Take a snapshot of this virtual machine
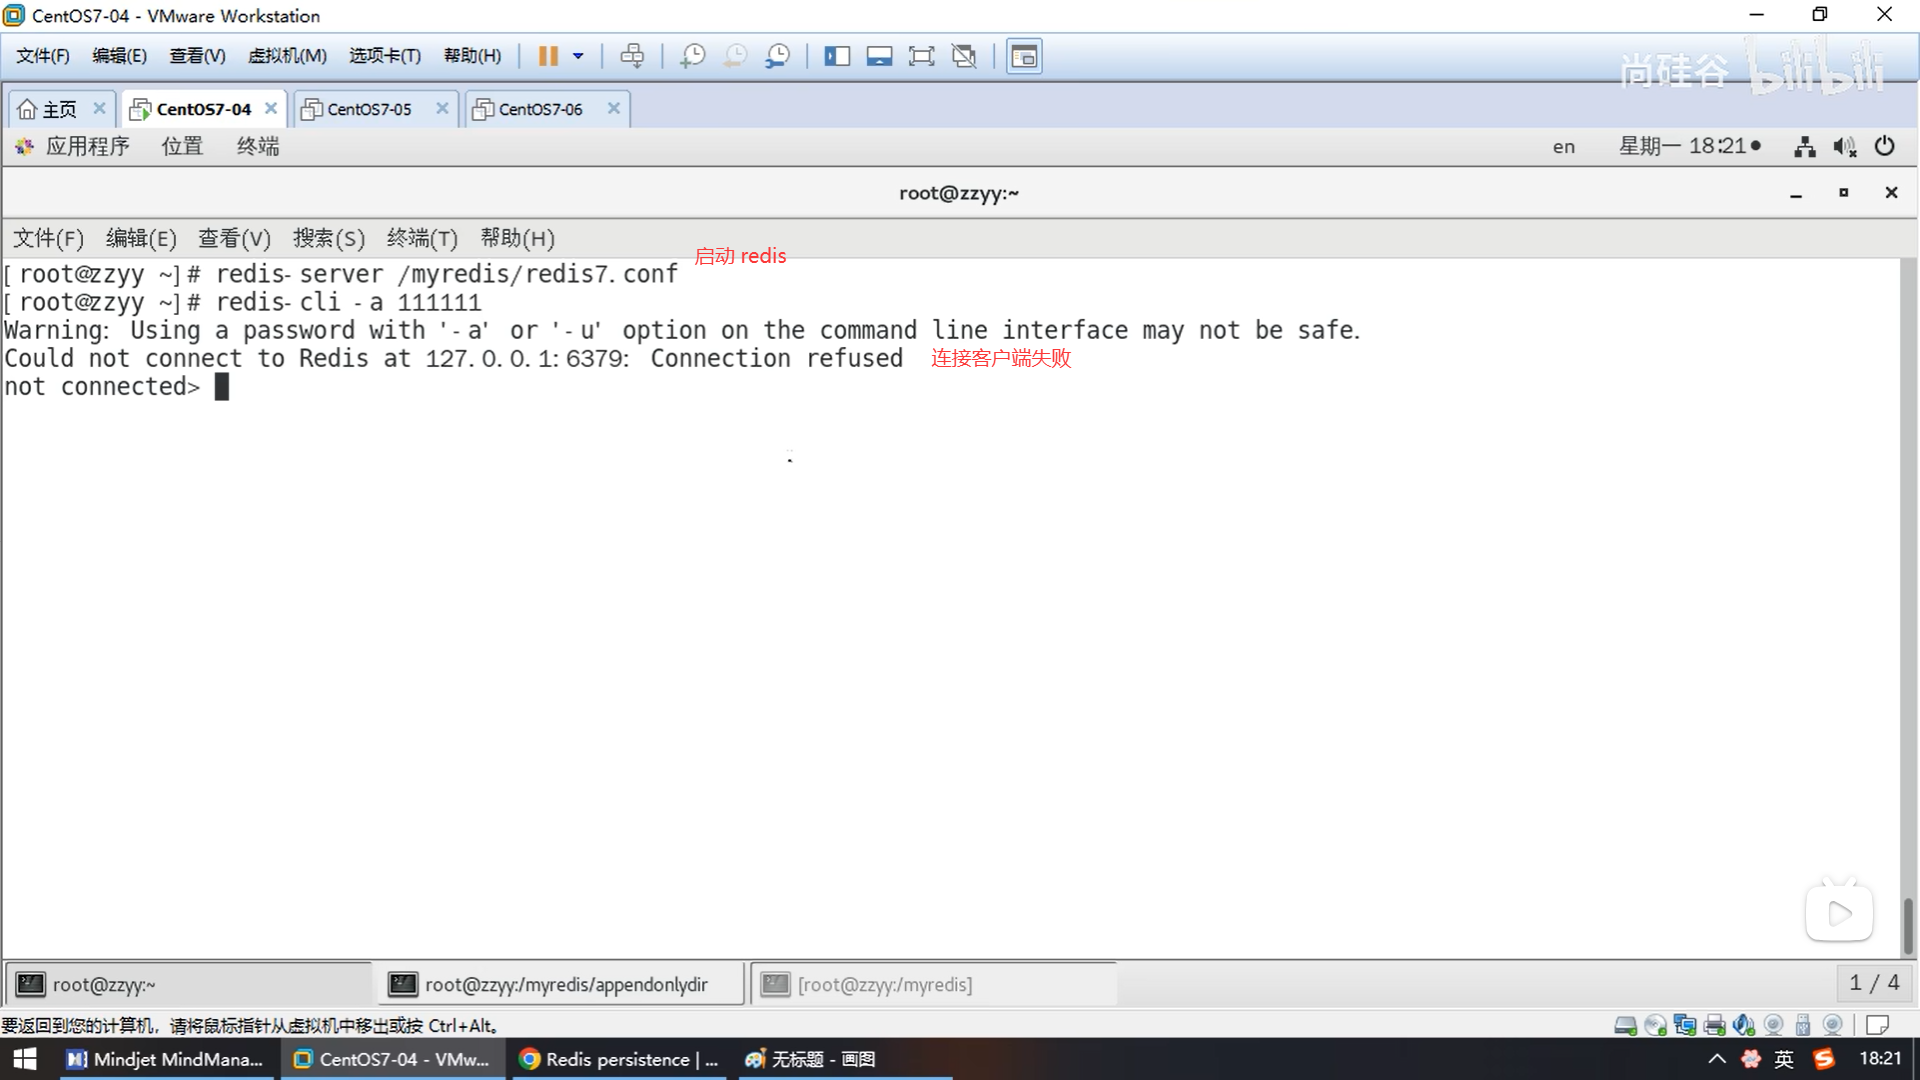This screenshot has height=1080, width=1920. point(692,56)
